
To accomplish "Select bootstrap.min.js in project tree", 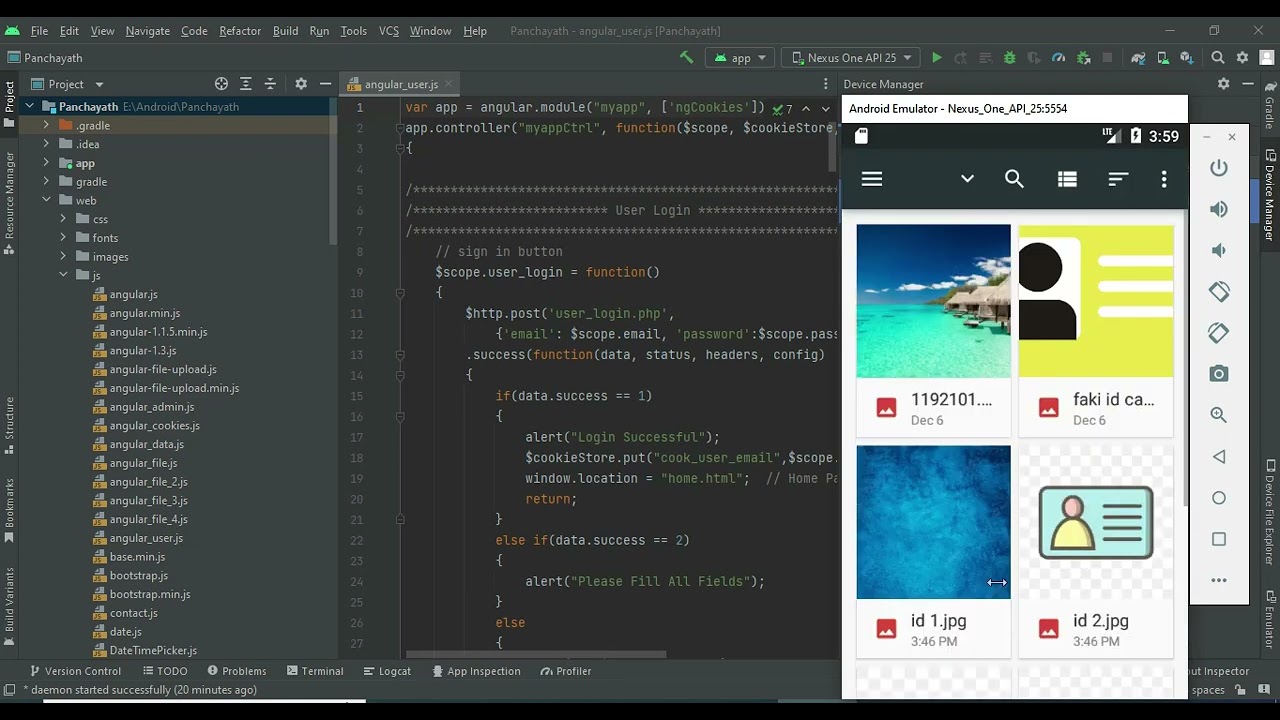I will point(150,594).
